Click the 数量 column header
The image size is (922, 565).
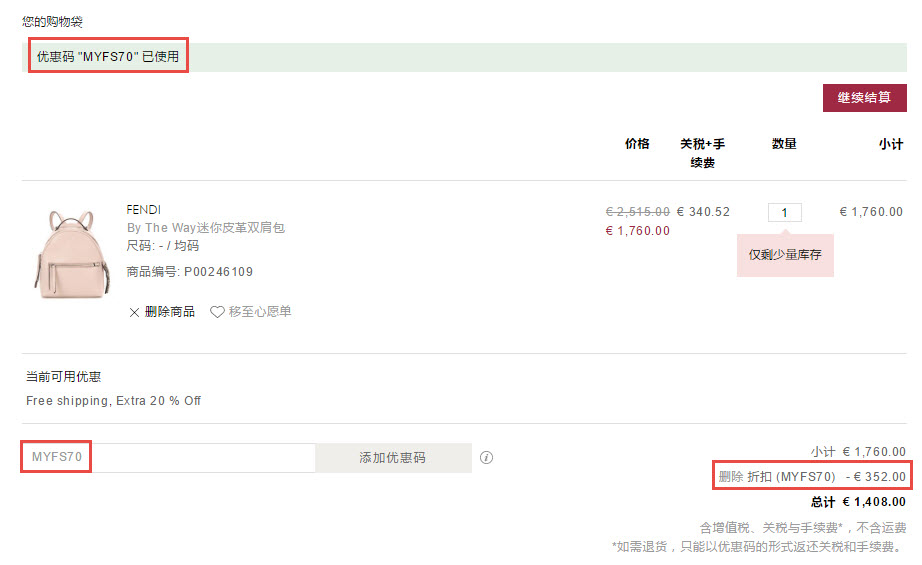[x=784, y=144]
